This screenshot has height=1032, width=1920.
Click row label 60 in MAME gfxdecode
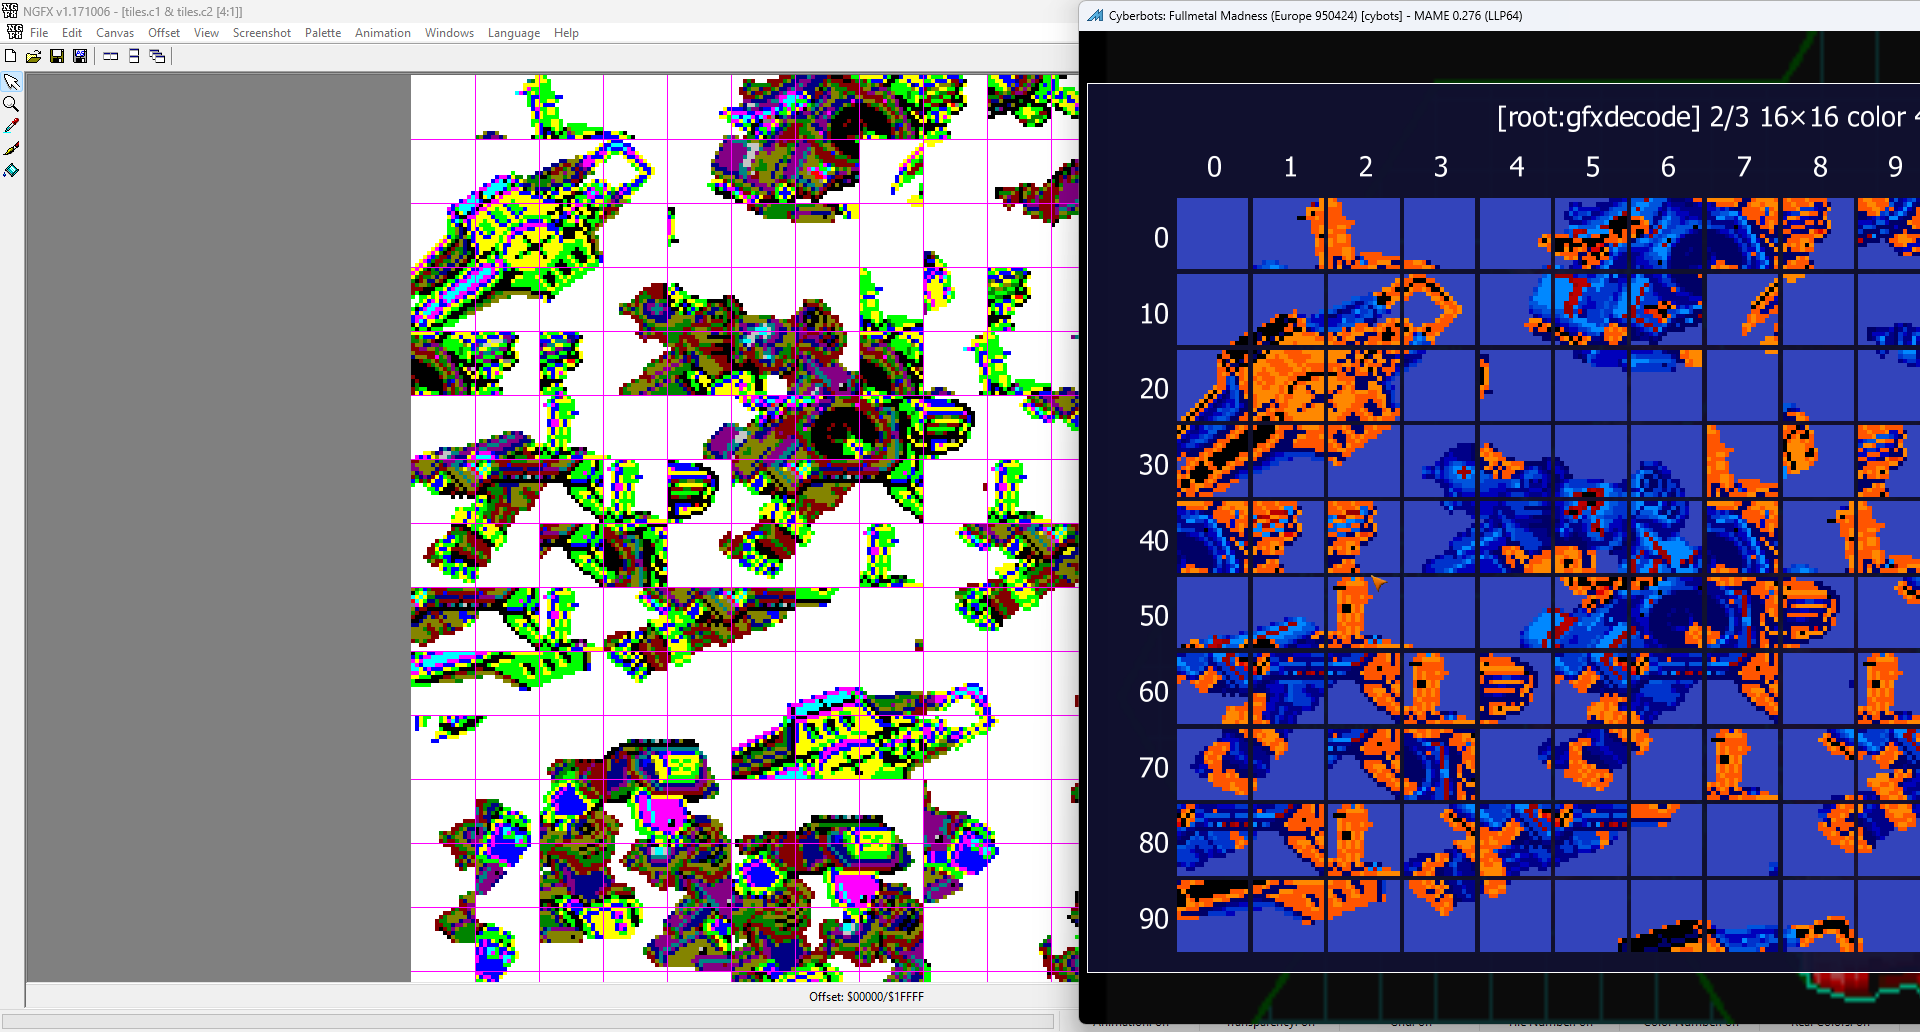[x=1154, y=692]
